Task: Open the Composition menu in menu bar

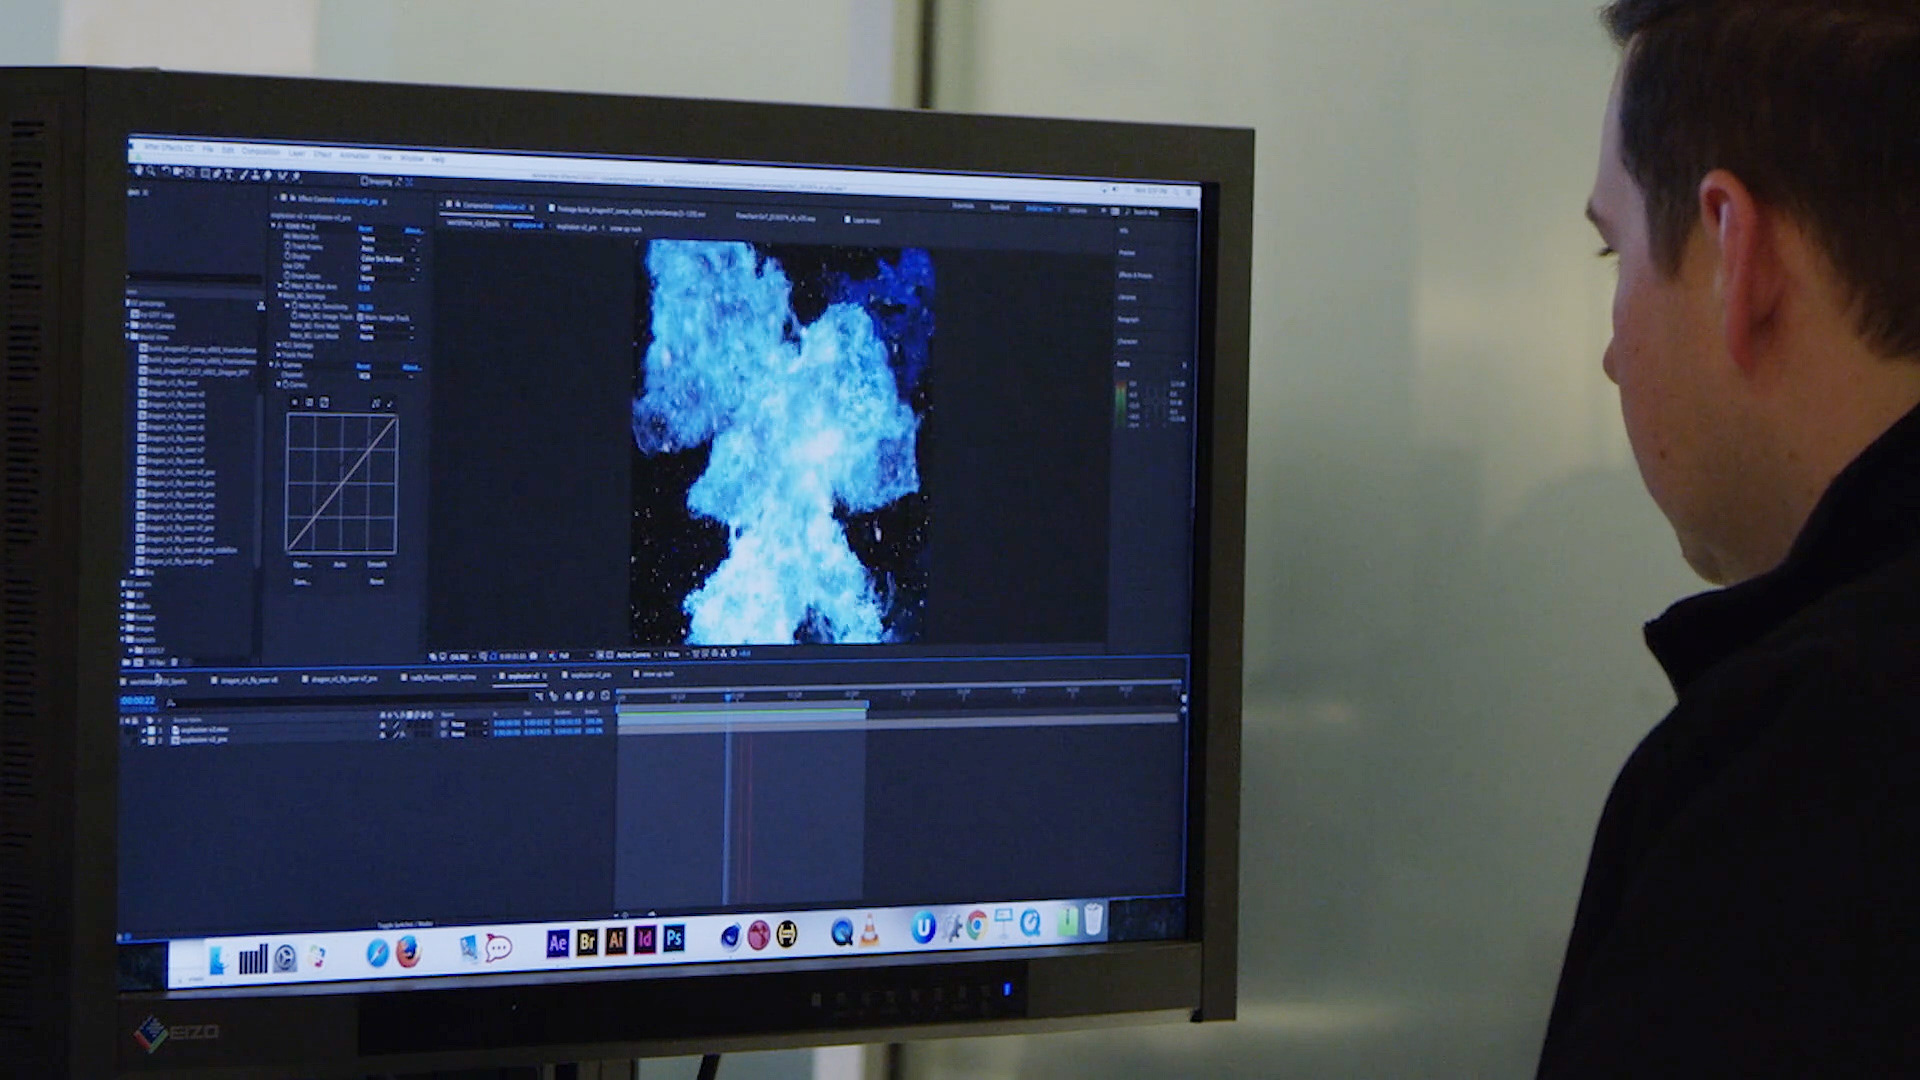Action: tap(261, 152)
